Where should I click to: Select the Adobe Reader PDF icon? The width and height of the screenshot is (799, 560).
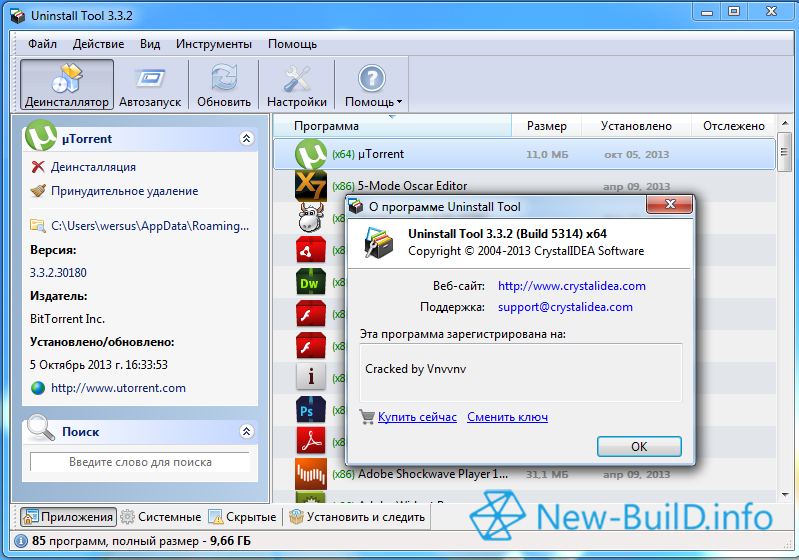pyautogui.click(x=311, y=441)
